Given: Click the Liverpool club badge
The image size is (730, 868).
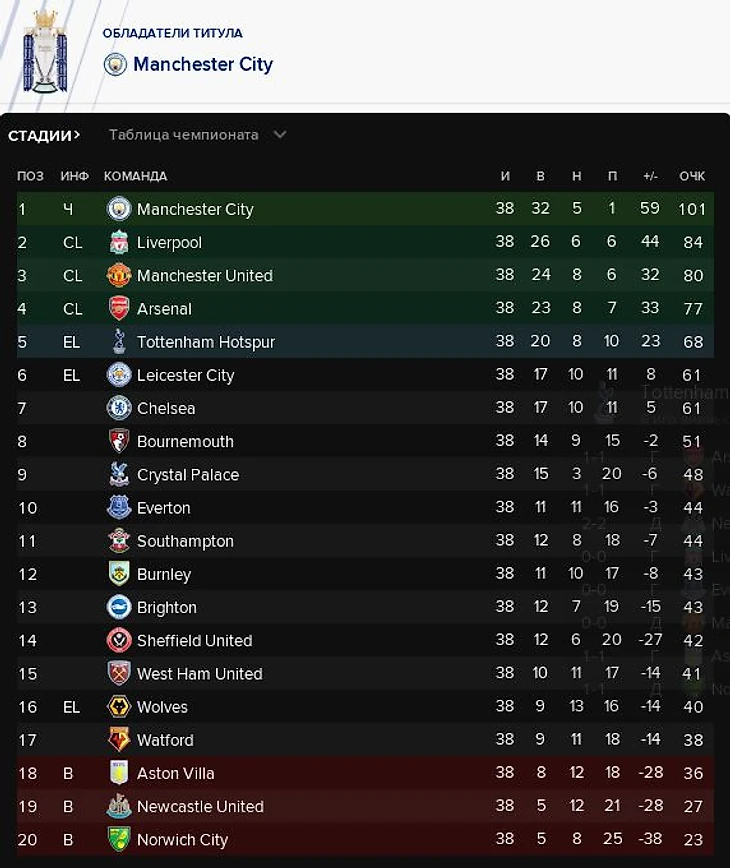Looking at the screenshot, I should click(119, 242).
